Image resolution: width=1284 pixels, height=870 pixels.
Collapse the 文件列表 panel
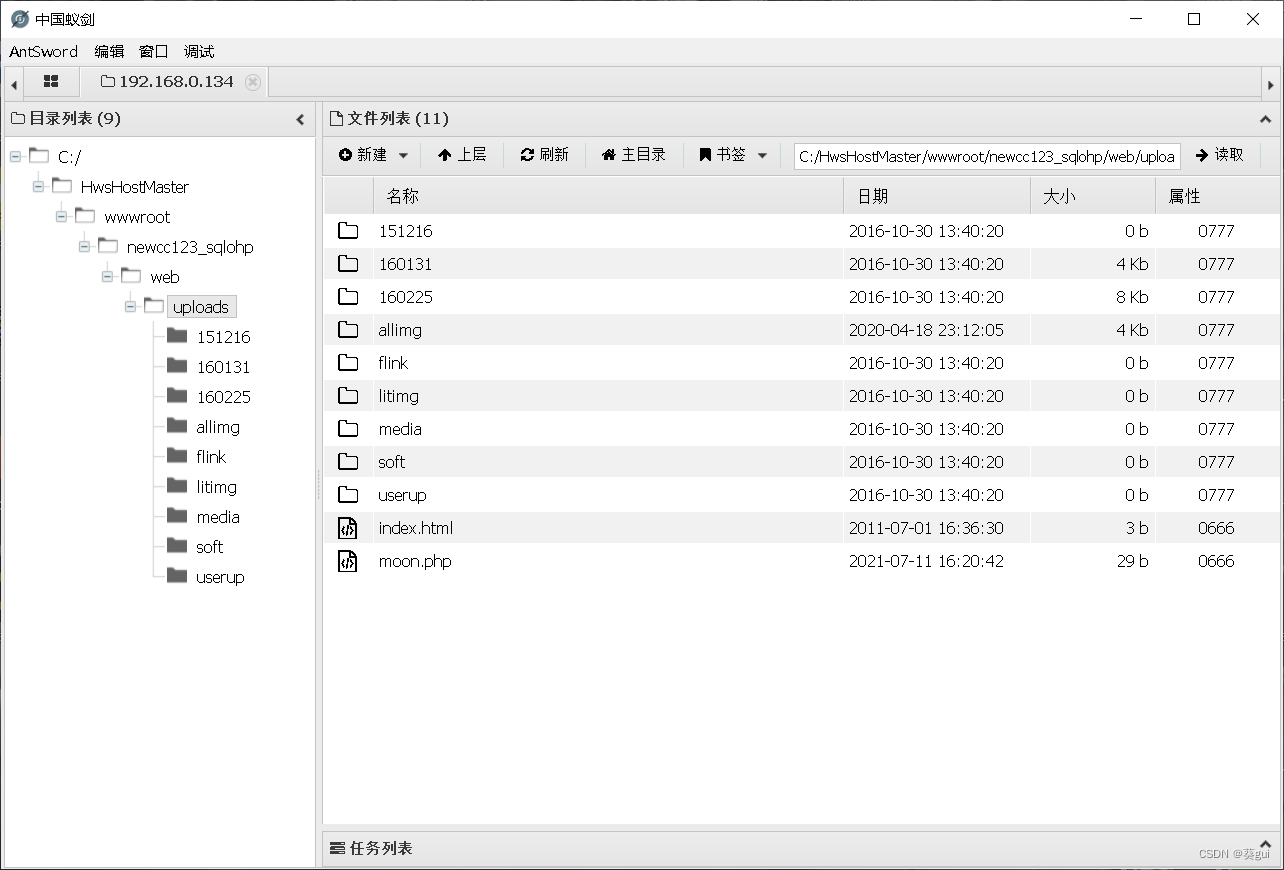1265,119
